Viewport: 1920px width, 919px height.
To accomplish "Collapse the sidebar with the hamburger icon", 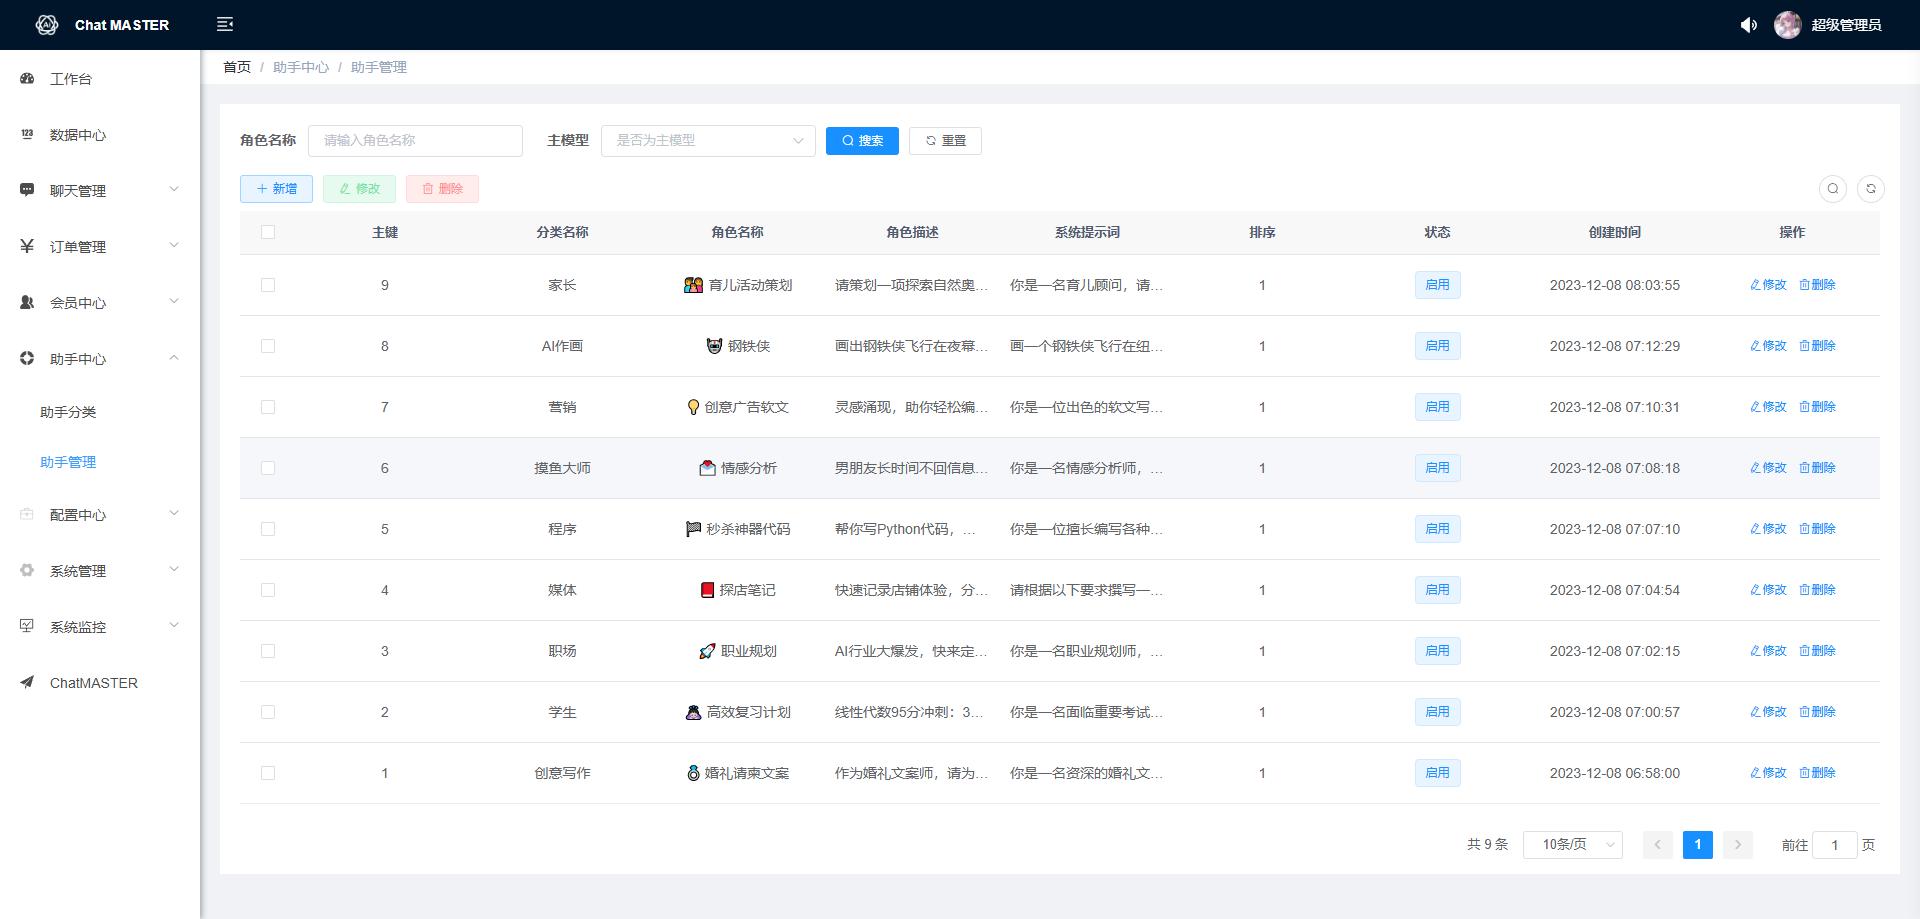I will (x=225, y=24).
